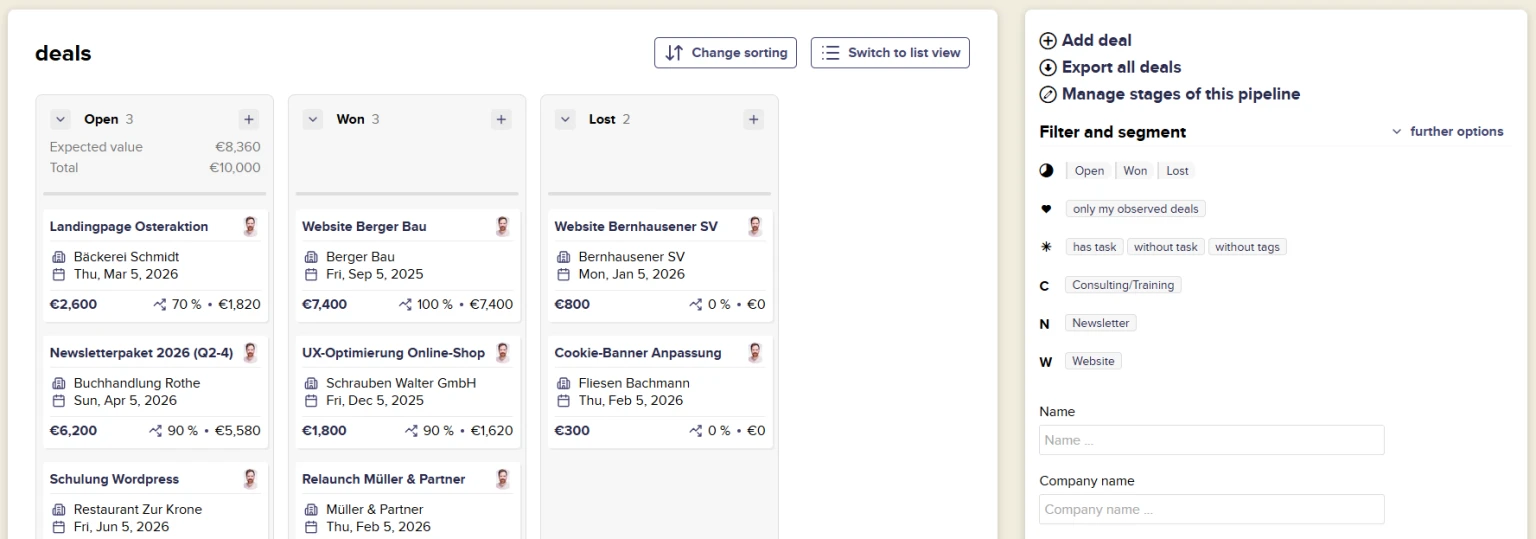Filter by the Consulting/Training tag
The width and height of the screenshot is (1536, 539).
coord(1122,285)
